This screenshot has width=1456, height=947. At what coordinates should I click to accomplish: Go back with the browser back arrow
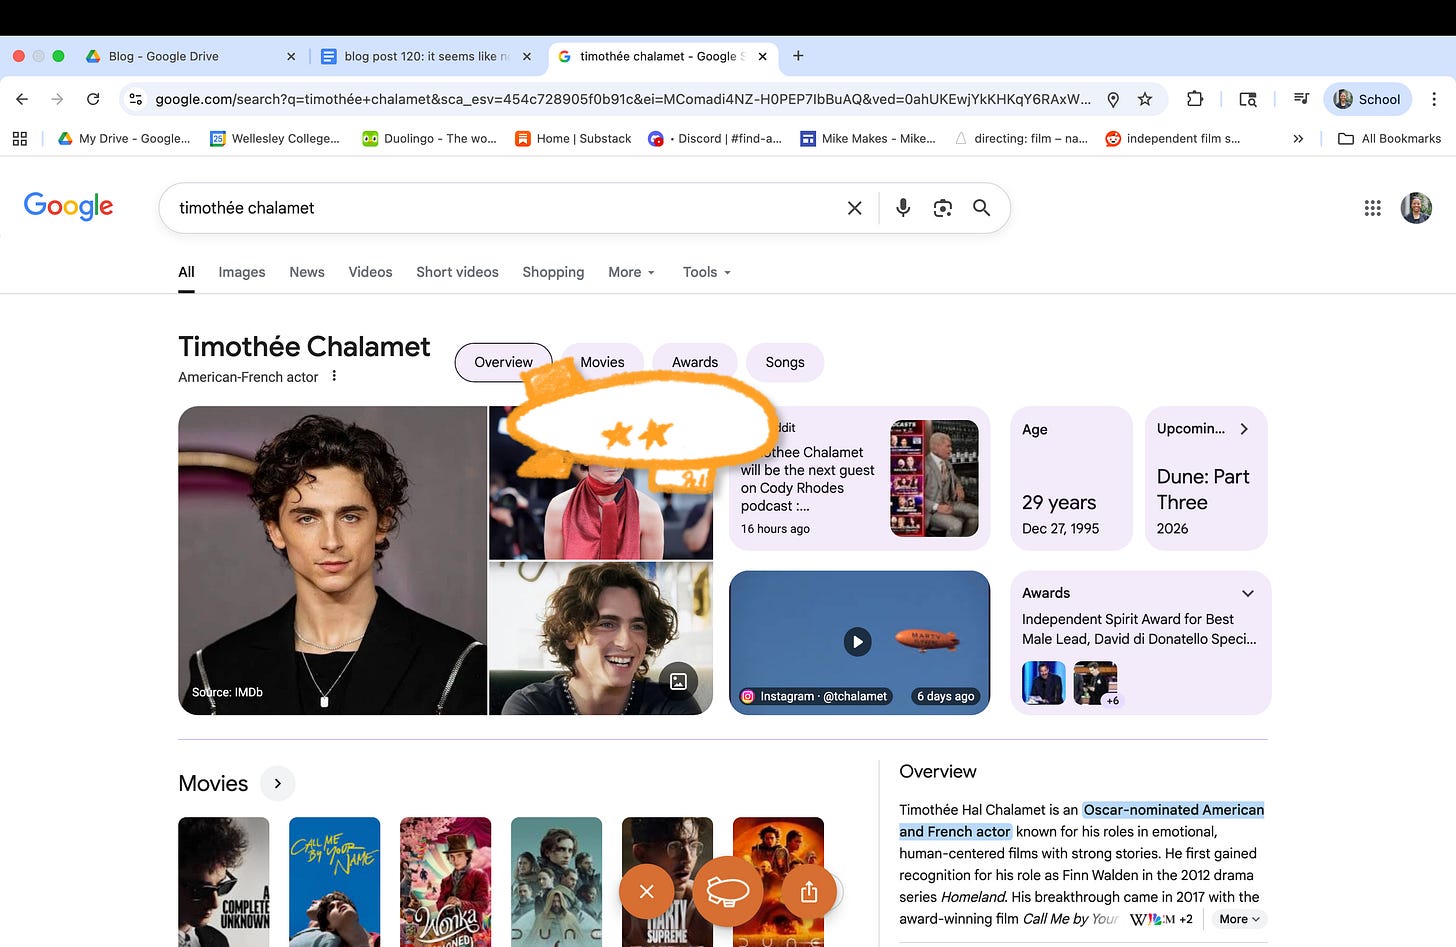point(22,99)
